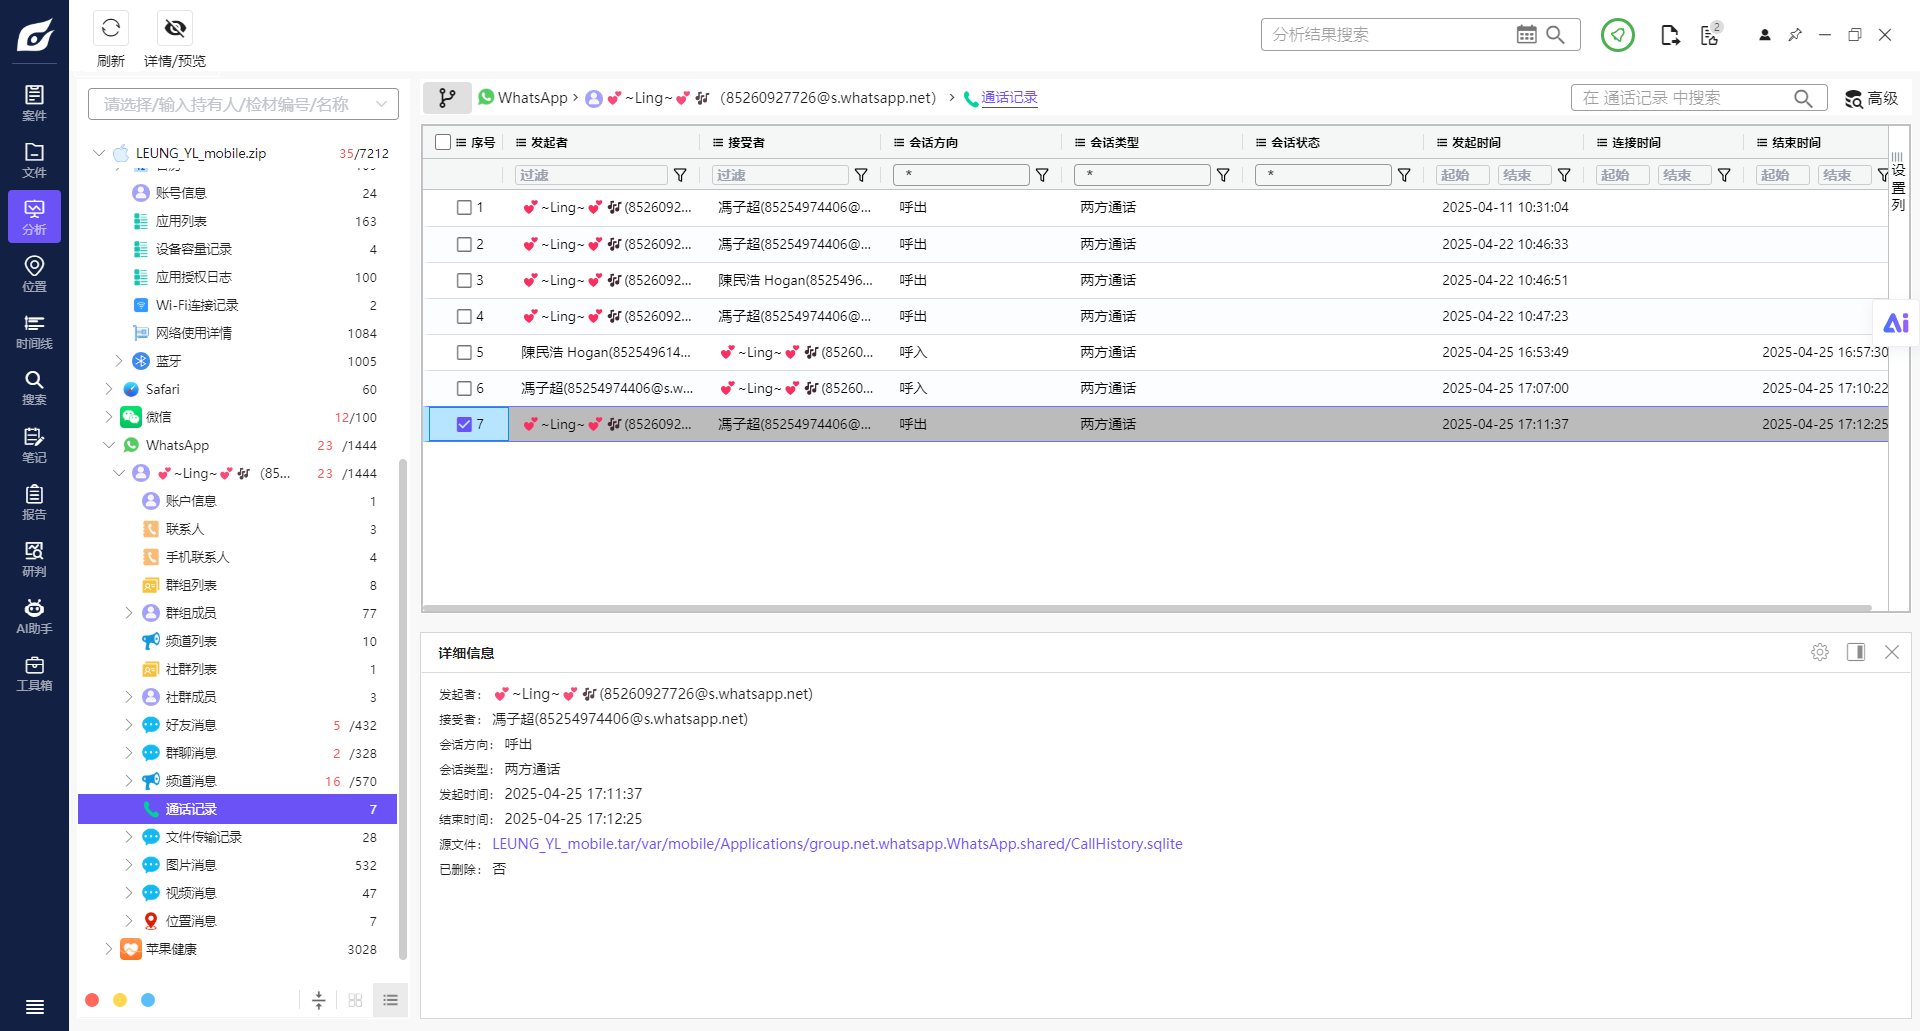Click the floating Ai button at right edge

[1896, 323]
